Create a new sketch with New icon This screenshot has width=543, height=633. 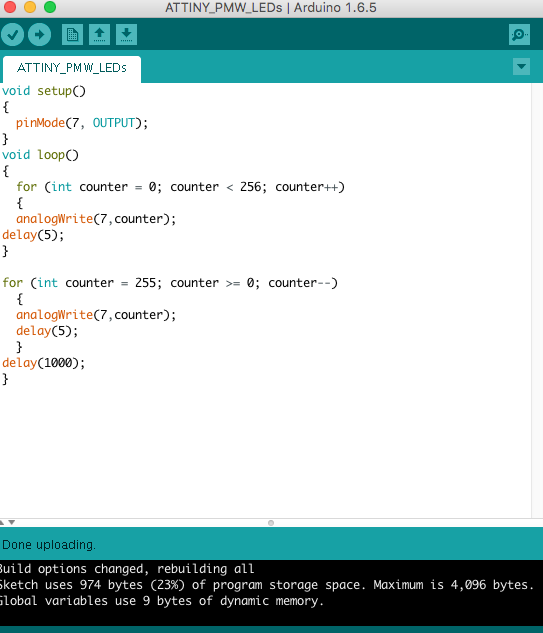click(x=72, y=35)
